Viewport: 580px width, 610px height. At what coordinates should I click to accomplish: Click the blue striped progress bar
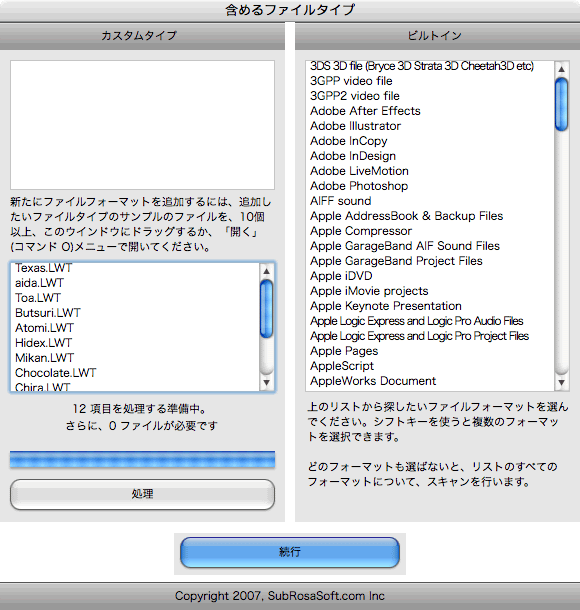point(142,459)
